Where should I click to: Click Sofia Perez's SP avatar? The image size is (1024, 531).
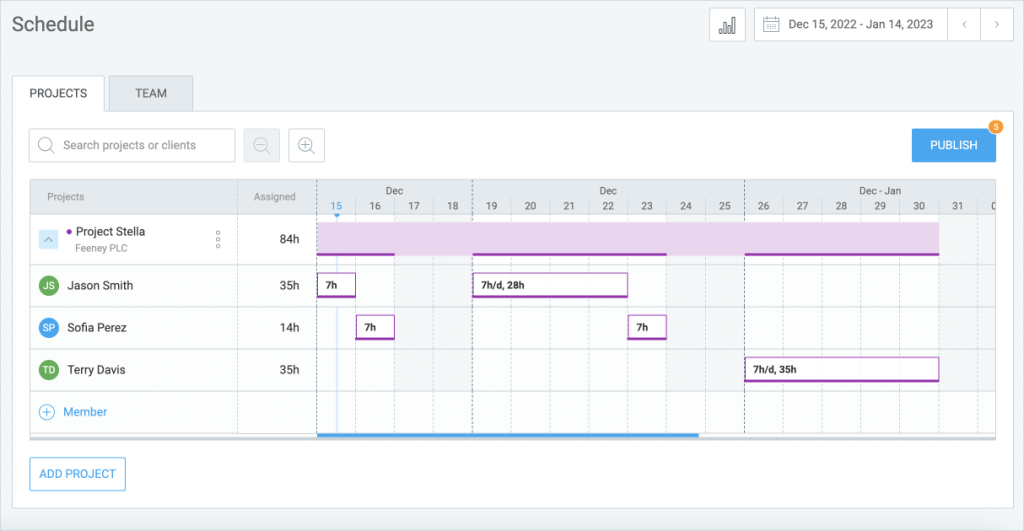(x=49, y=327)
